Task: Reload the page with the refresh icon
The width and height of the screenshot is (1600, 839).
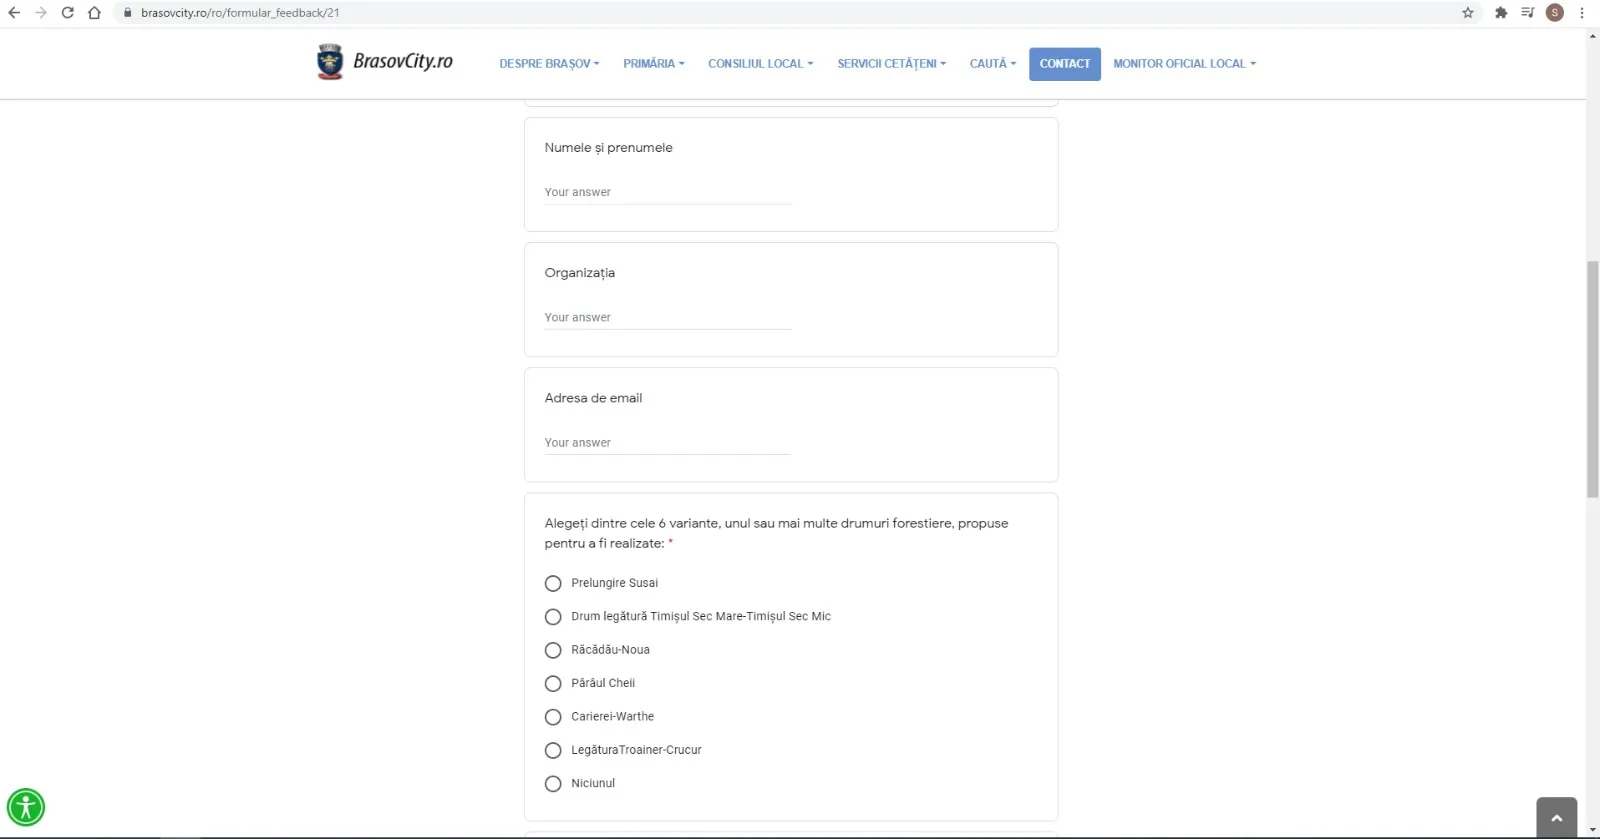Action: tap(67, 13)
